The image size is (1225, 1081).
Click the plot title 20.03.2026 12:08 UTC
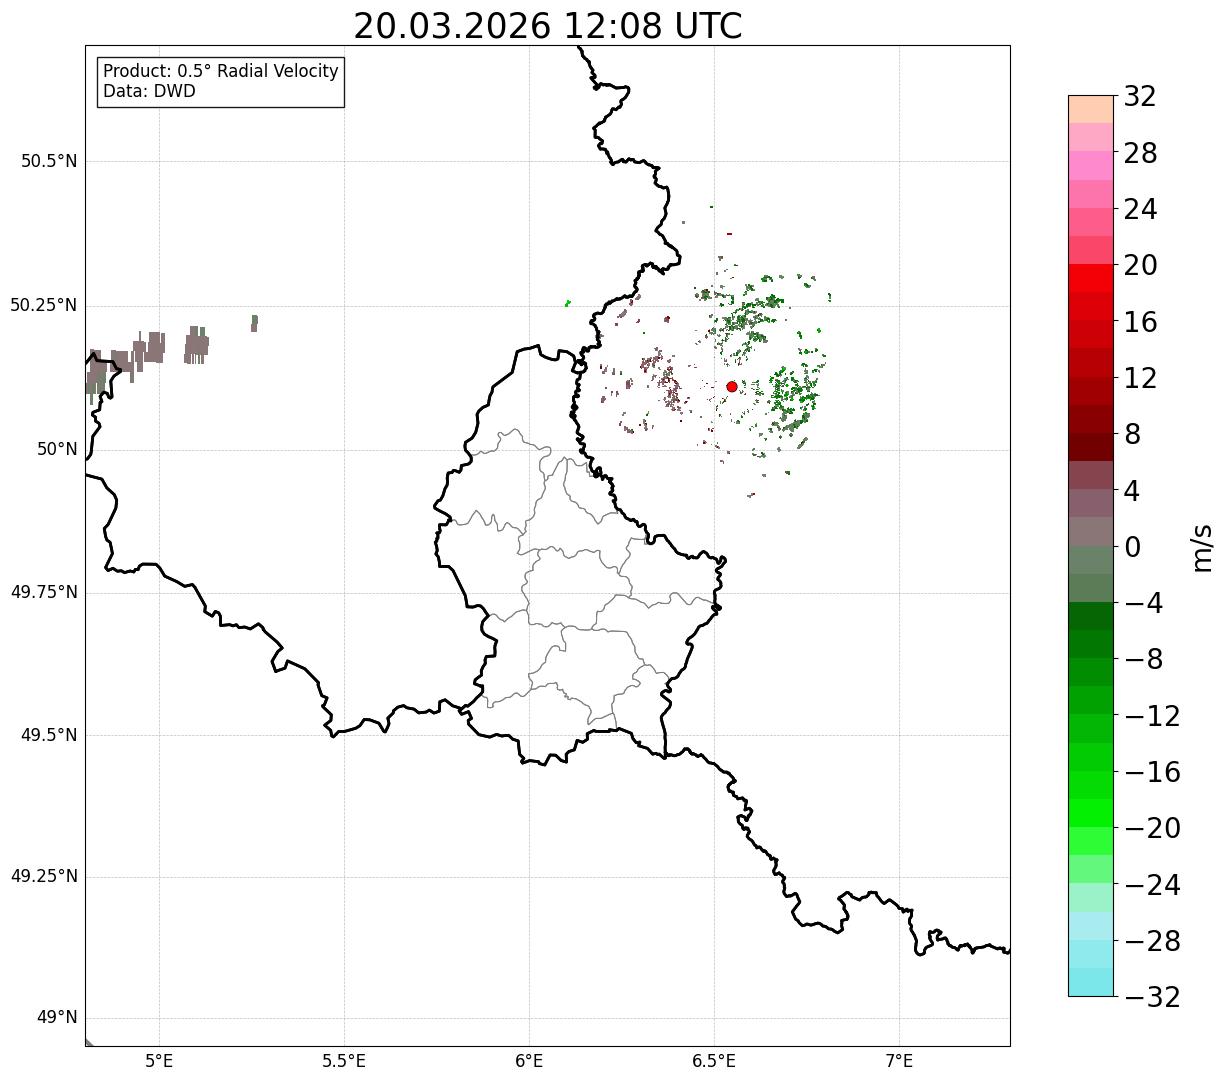point(548,26)
